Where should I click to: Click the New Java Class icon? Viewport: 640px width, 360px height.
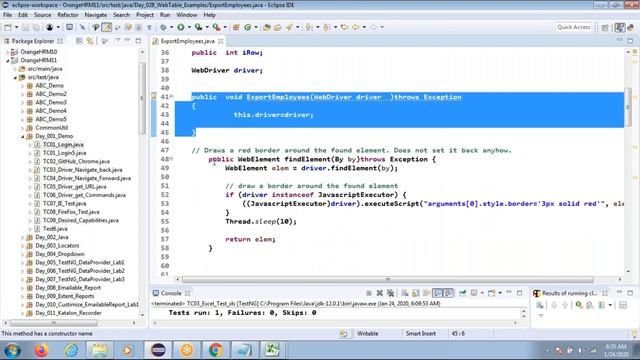click(x=248, y=27)
